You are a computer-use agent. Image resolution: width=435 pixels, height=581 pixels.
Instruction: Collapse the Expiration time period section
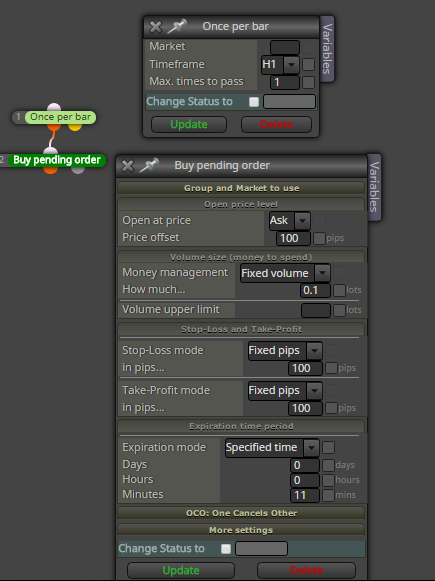[241, 426]
